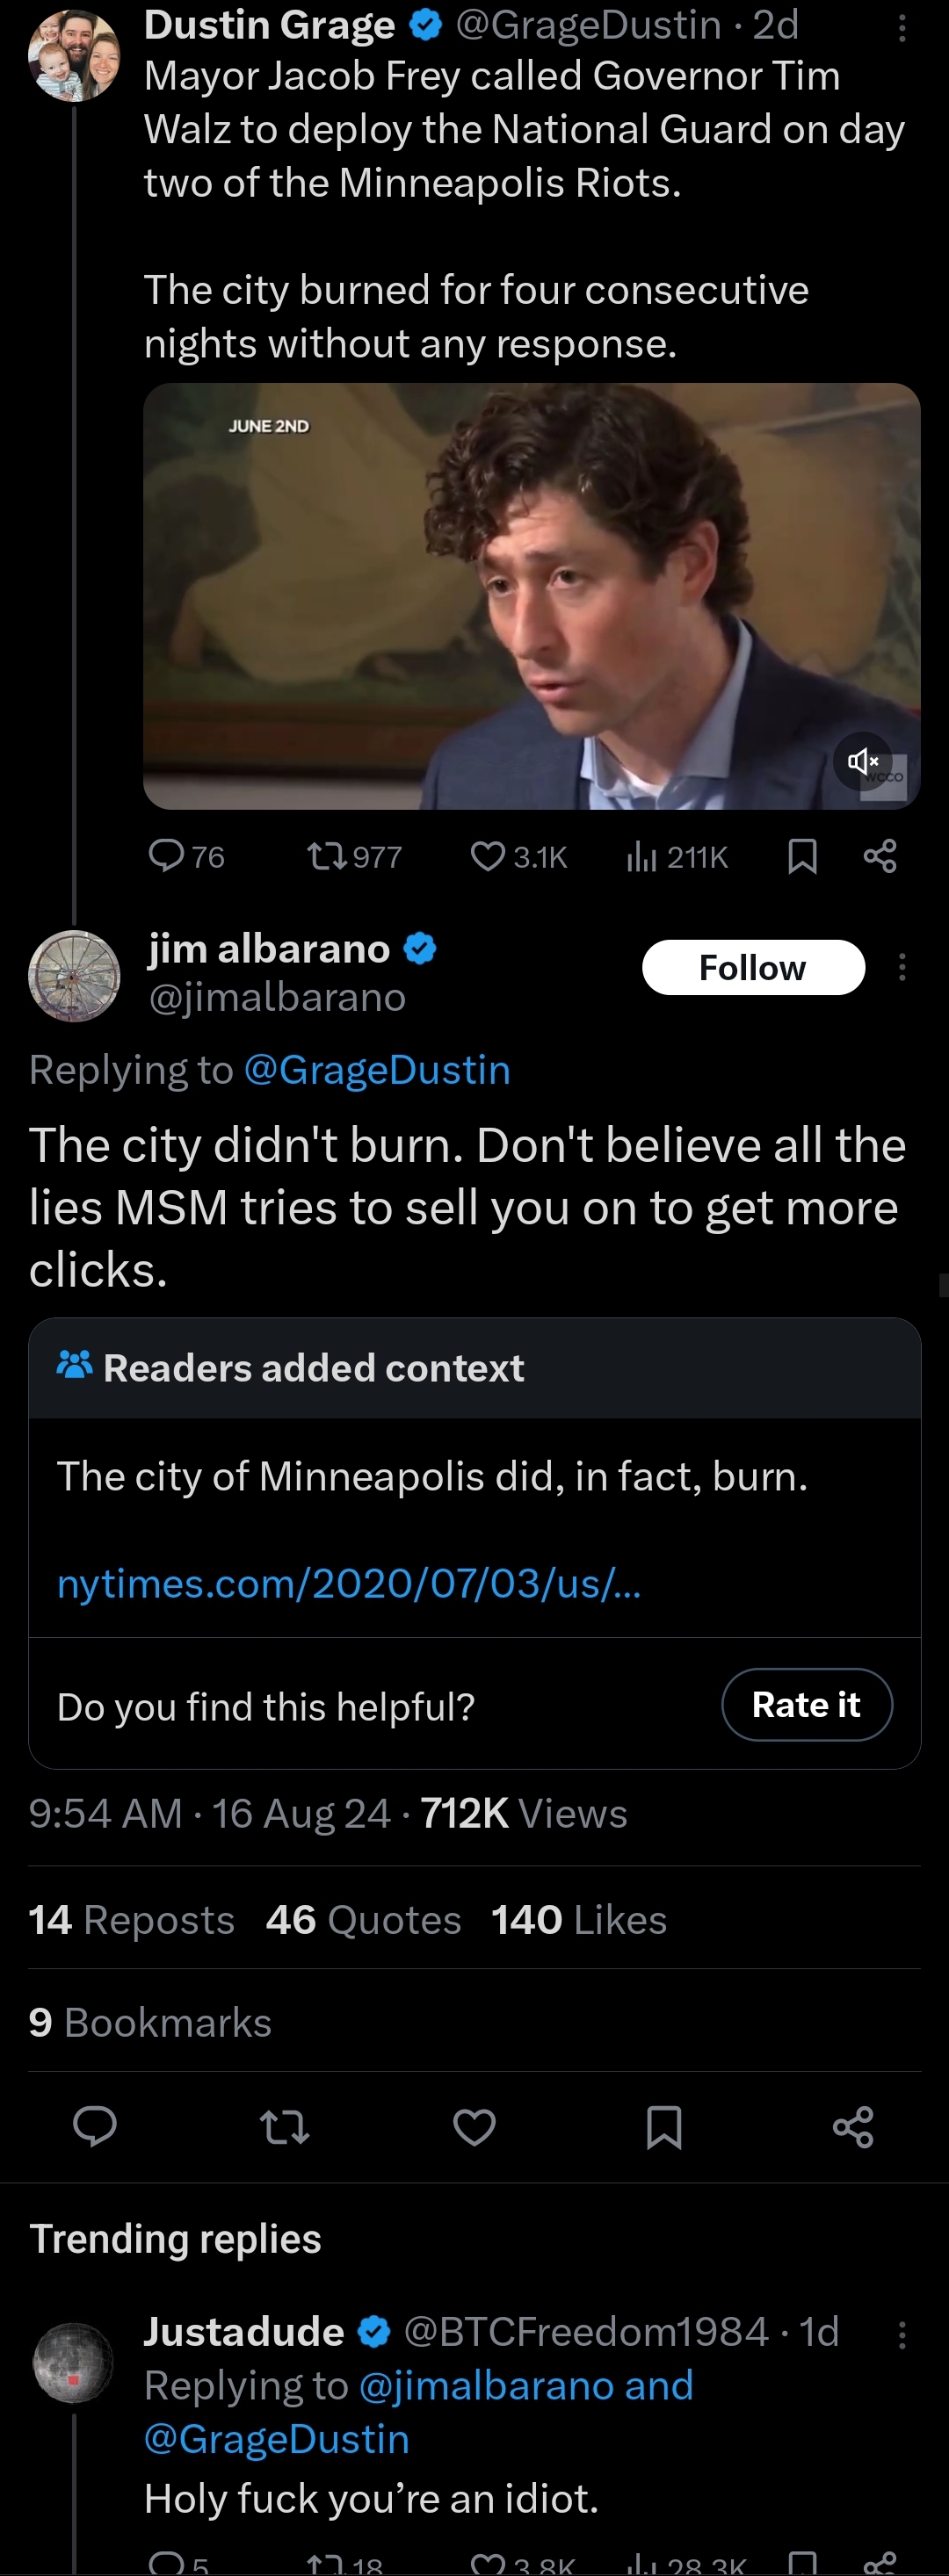The width and height of the screenshot is (949, 2576).
Task: Bookmark Dustin Grage's post
Action: 802,856
